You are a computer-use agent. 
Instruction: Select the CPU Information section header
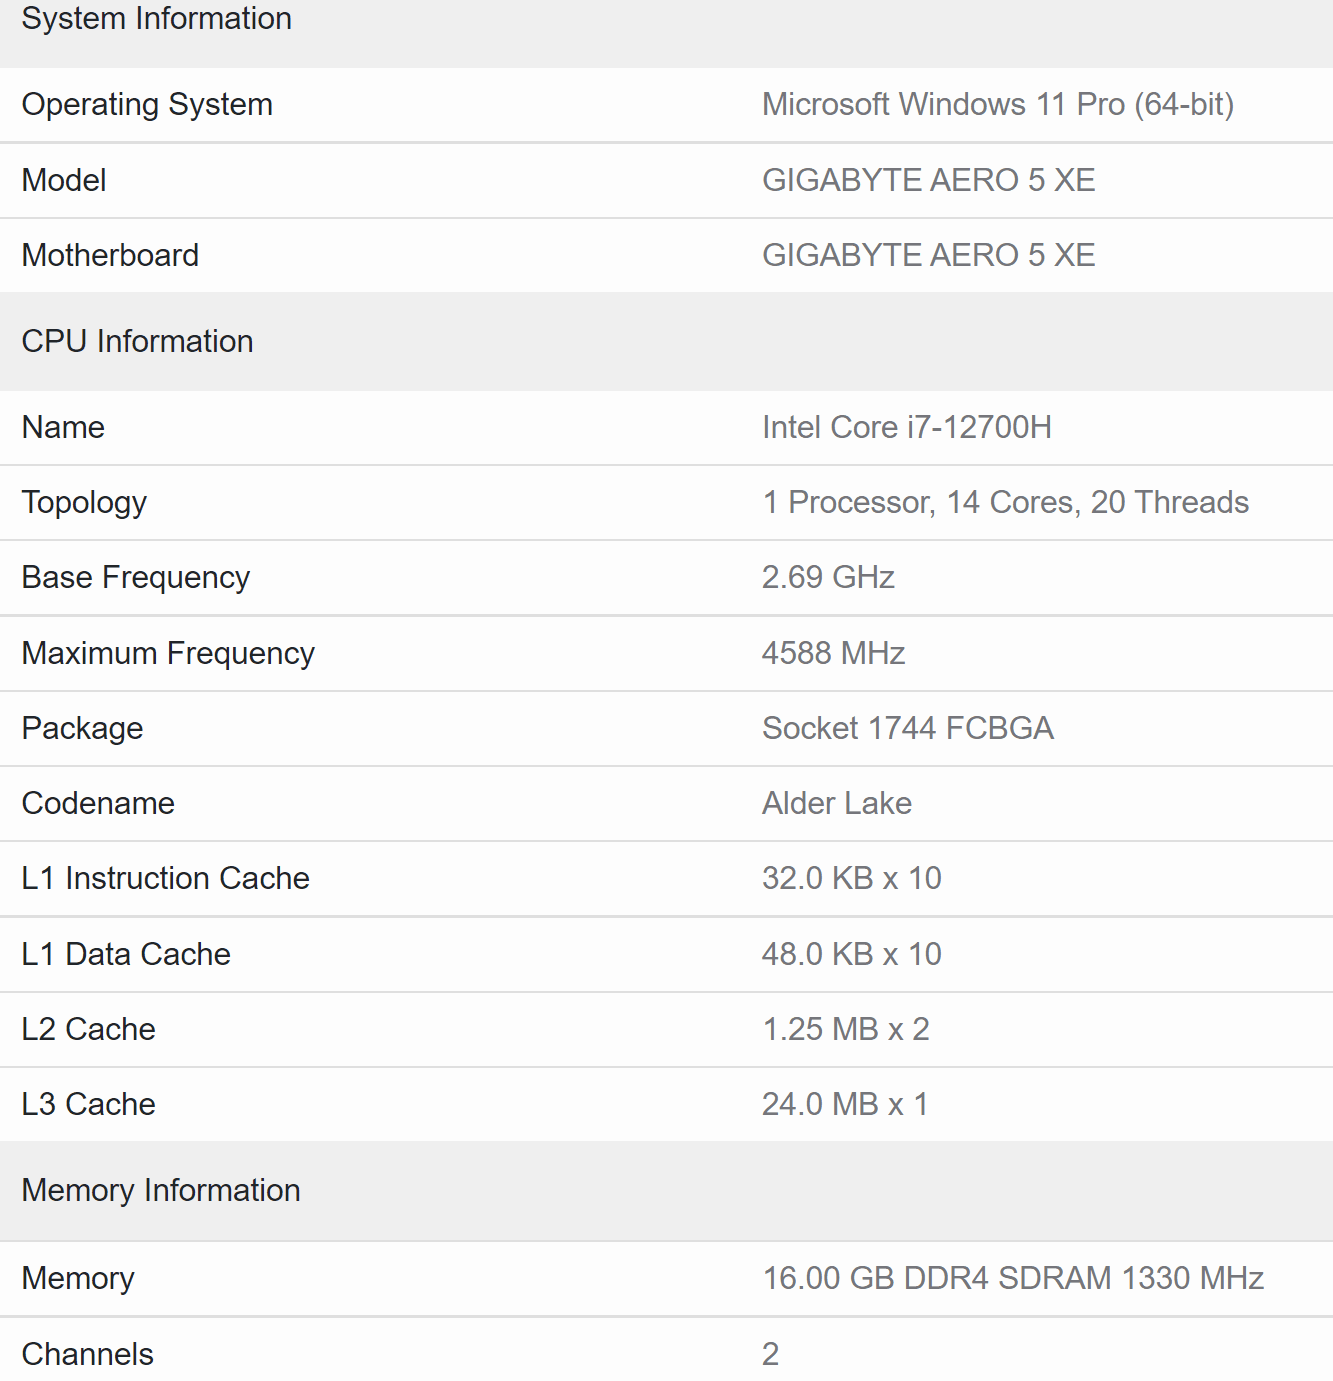[137, 342]
